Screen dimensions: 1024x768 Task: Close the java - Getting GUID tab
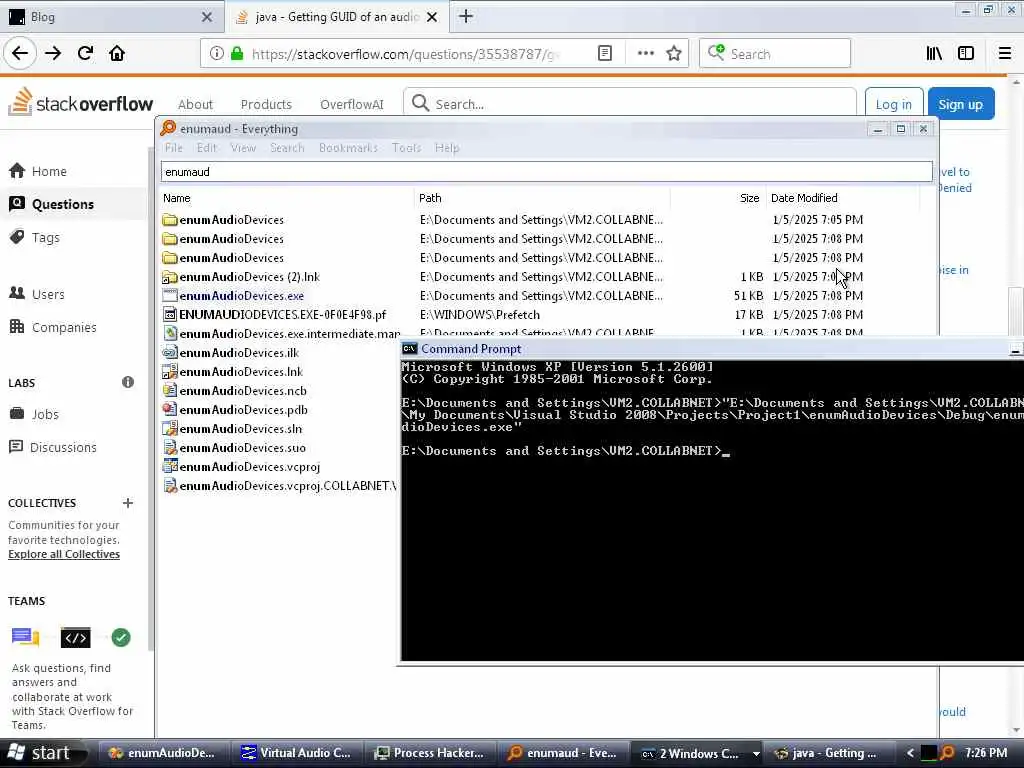coord(432,17)
